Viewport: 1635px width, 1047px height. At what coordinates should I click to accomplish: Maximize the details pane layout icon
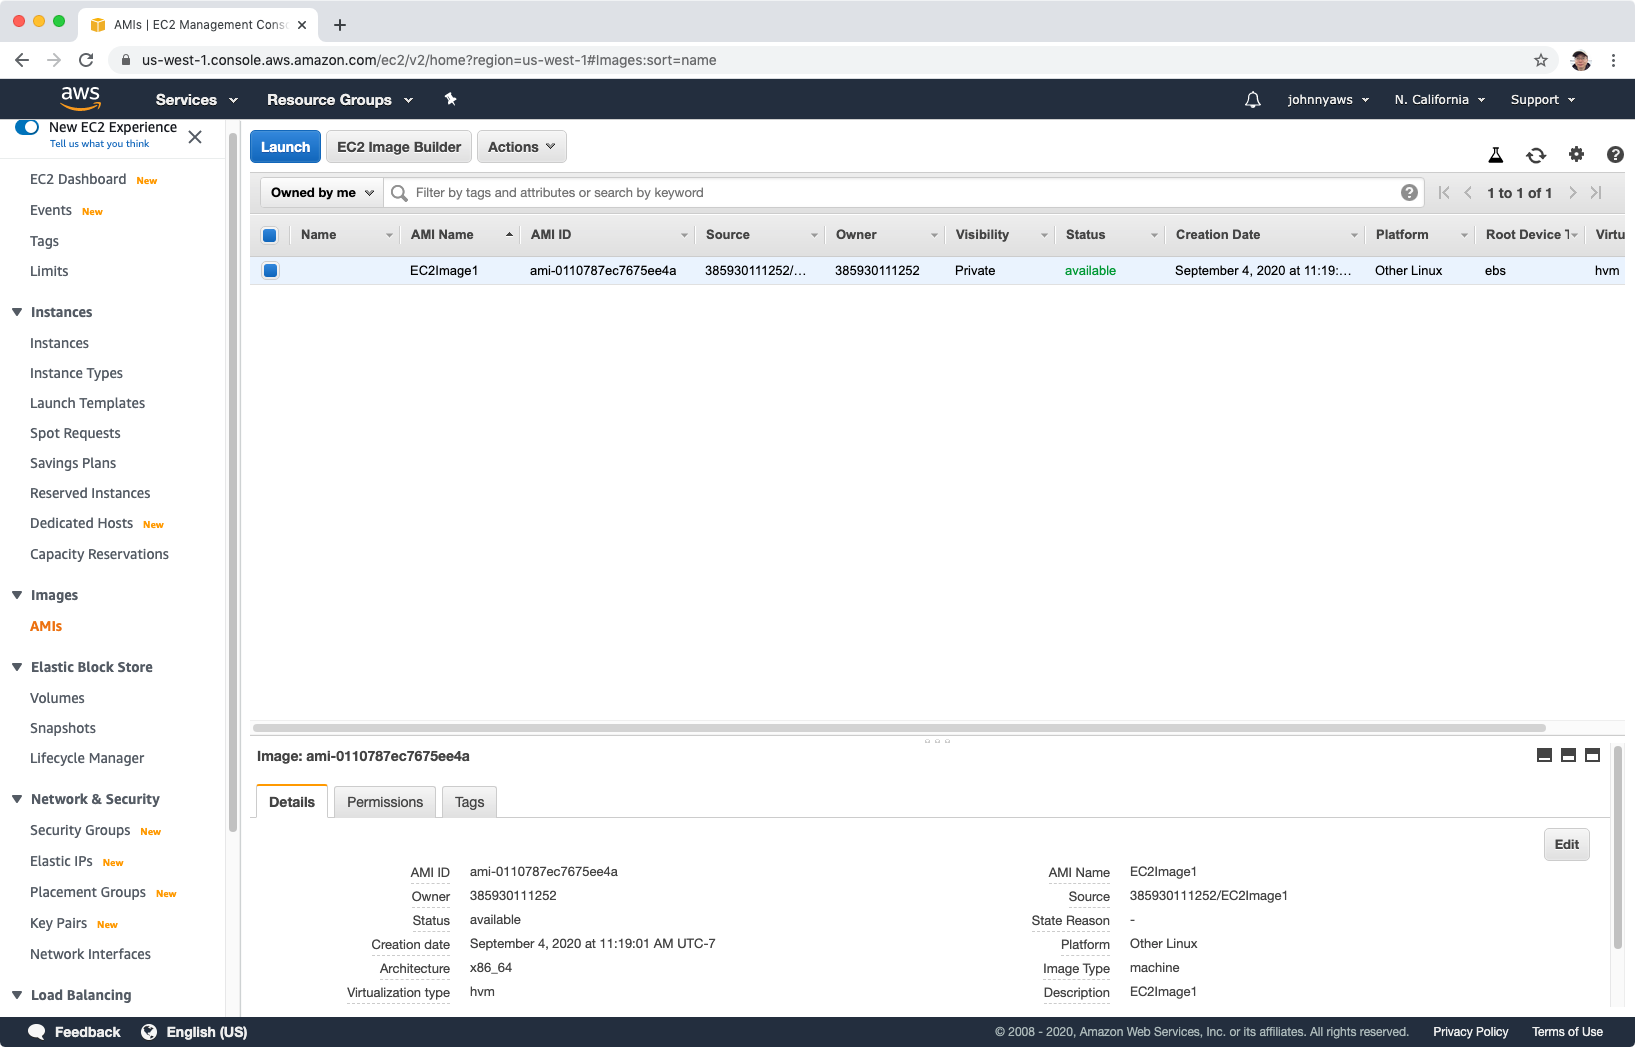1592,755
